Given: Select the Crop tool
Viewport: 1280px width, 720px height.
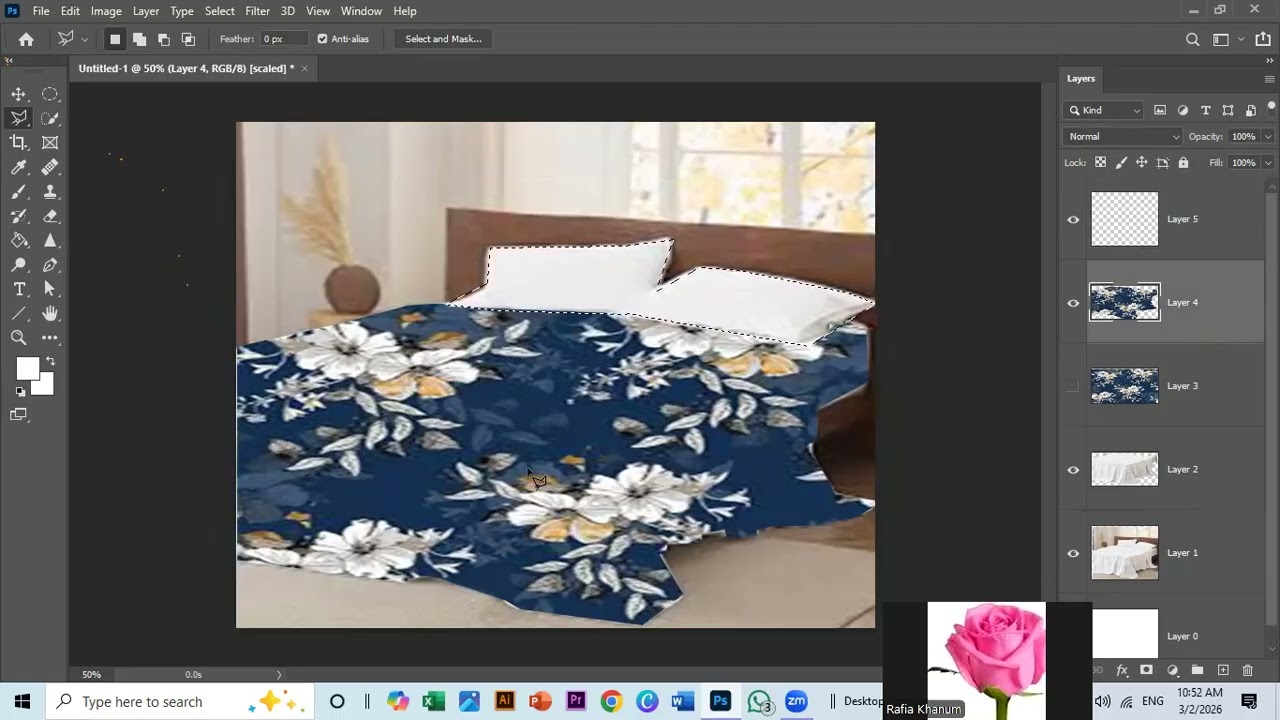Looking at the screenshot, I should coord(19,143).
